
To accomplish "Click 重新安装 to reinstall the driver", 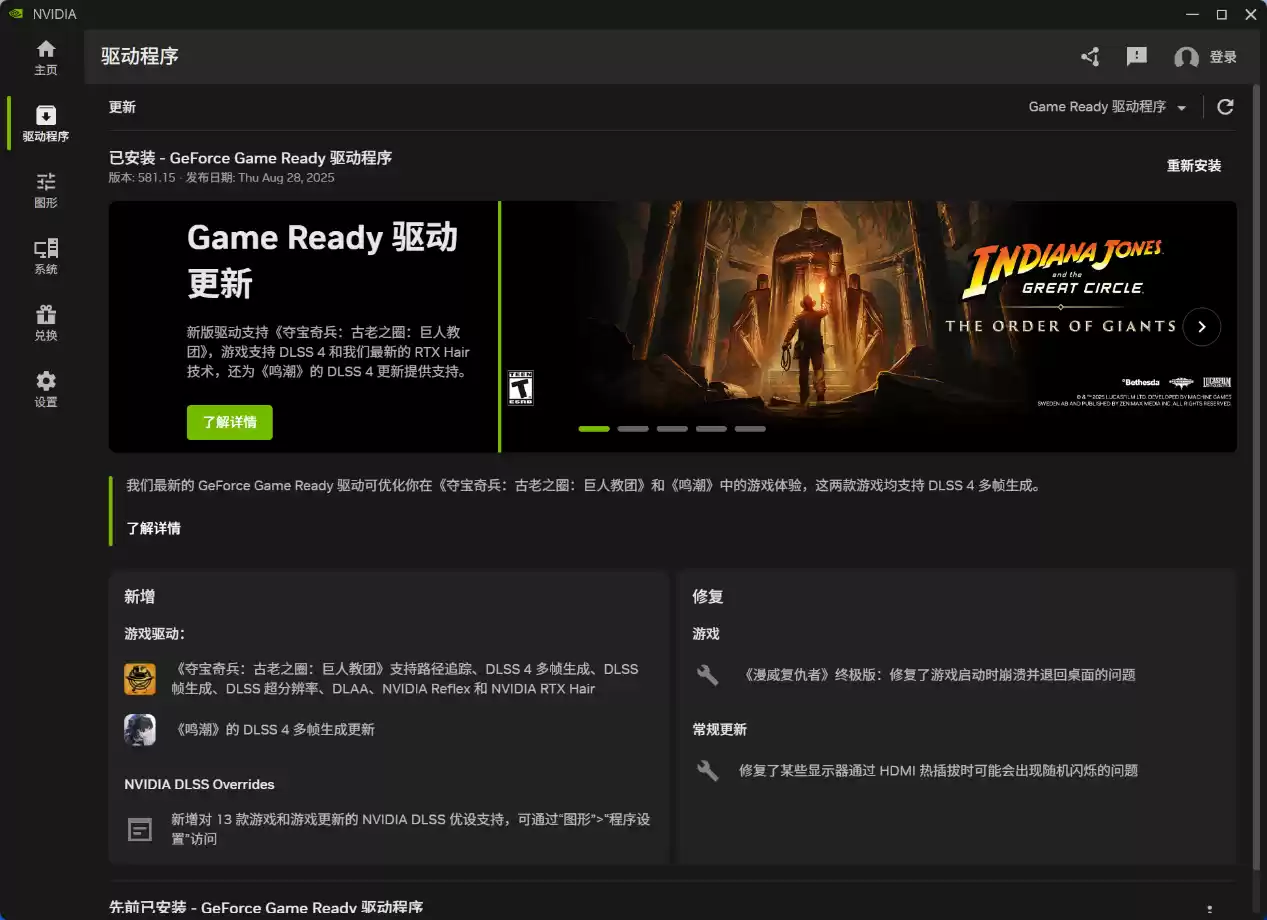I will pyautogui.click(x=1193, y=166).
